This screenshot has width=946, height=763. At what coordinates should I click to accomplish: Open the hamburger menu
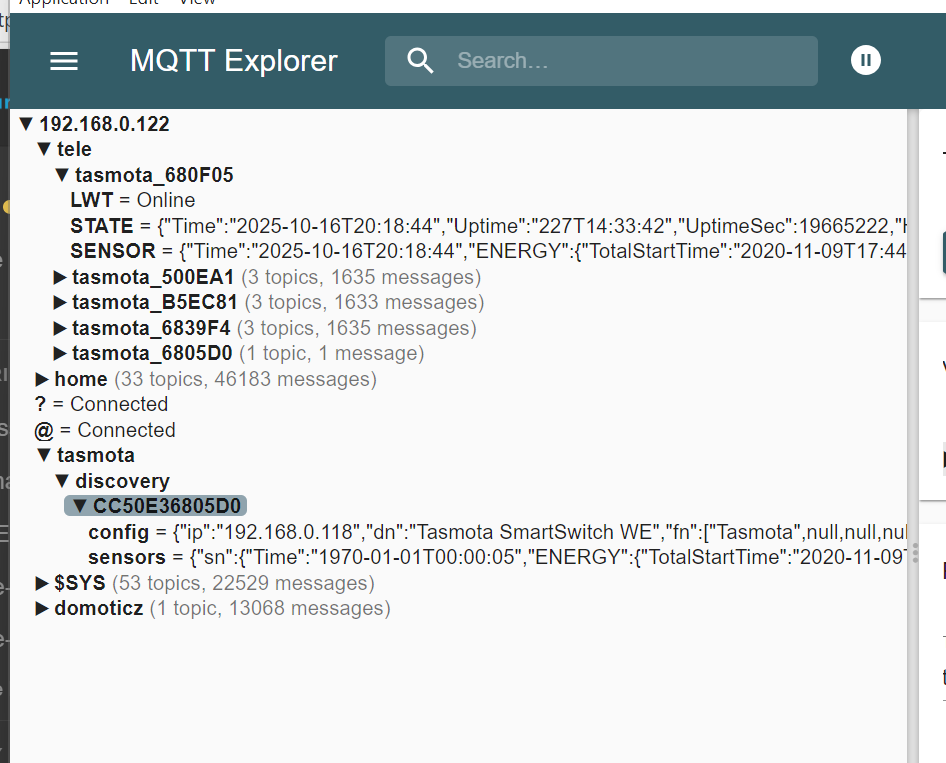pyautogui.click(x=64, y=61)
